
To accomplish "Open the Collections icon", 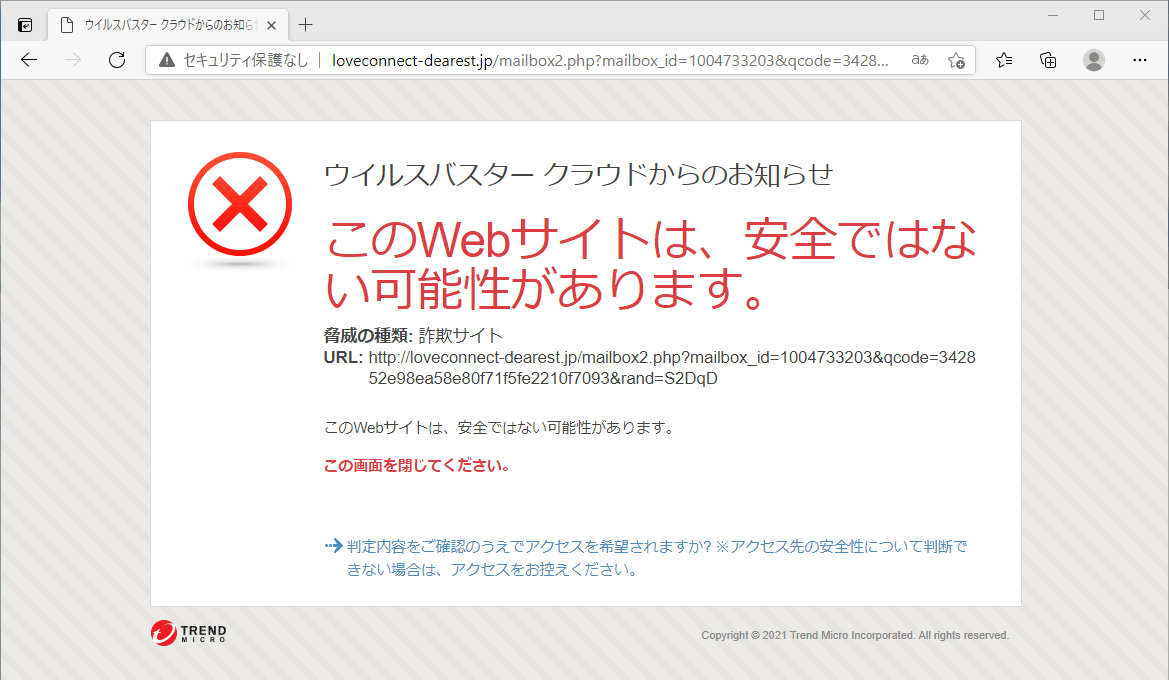I will click(x=1048, y=60).
